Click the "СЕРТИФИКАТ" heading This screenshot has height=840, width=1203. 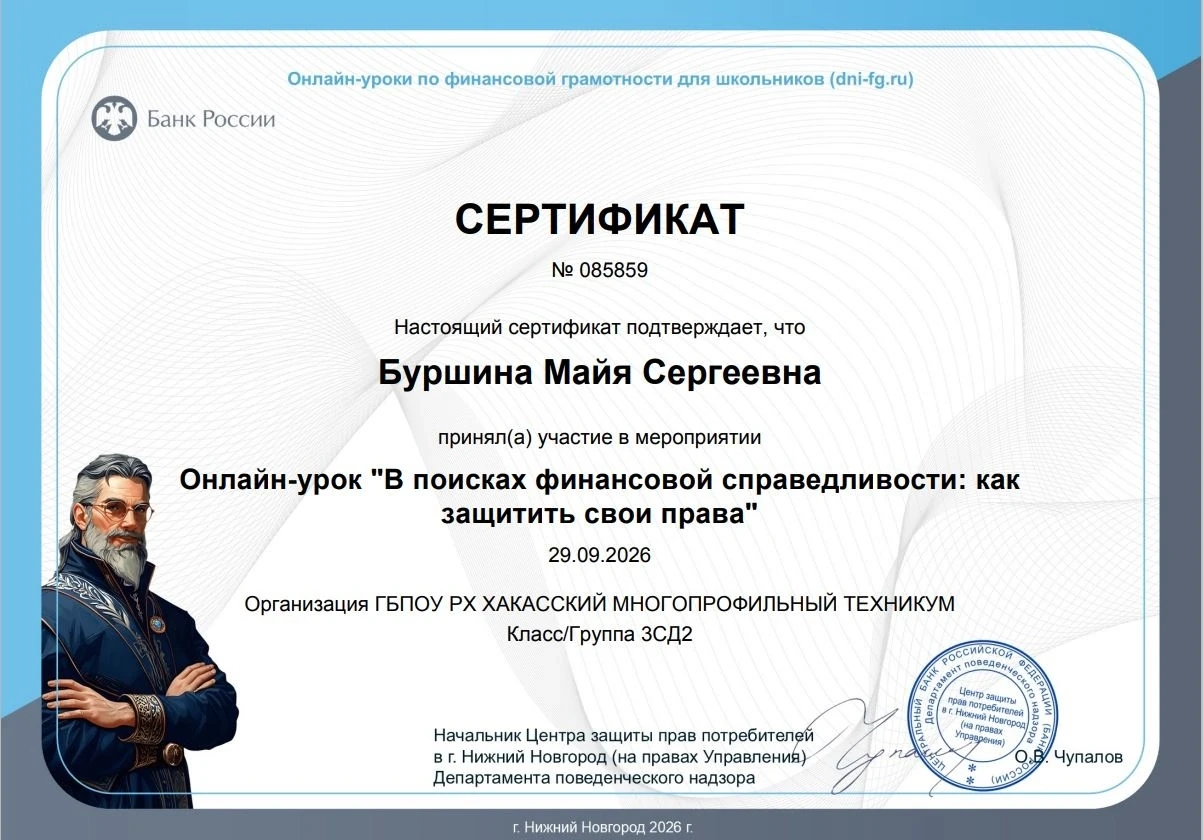click(x=600, y=219)
